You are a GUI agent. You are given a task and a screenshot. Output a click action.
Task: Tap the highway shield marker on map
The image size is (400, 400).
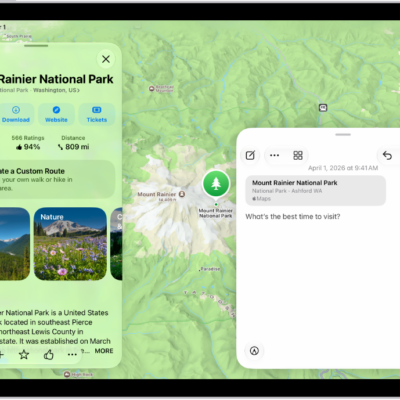323,108
